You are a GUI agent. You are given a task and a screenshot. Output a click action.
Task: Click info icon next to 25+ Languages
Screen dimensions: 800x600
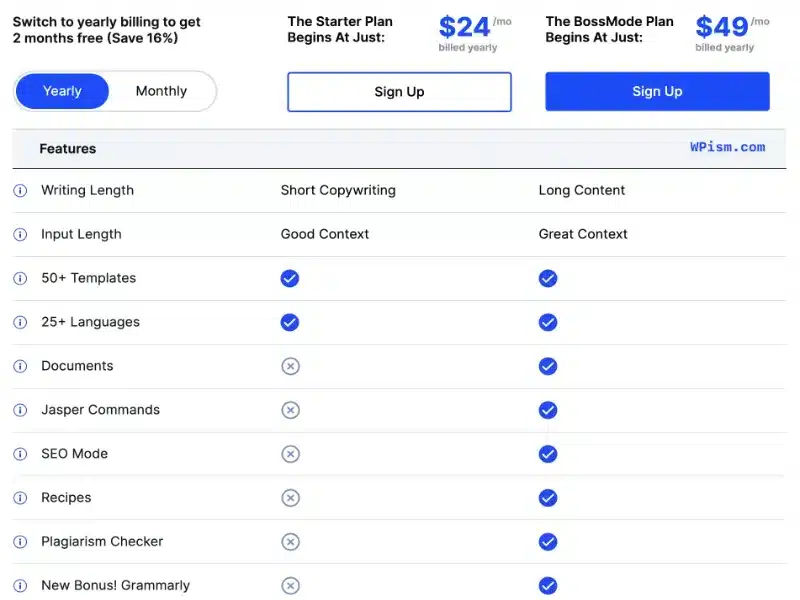coord(20,322)
